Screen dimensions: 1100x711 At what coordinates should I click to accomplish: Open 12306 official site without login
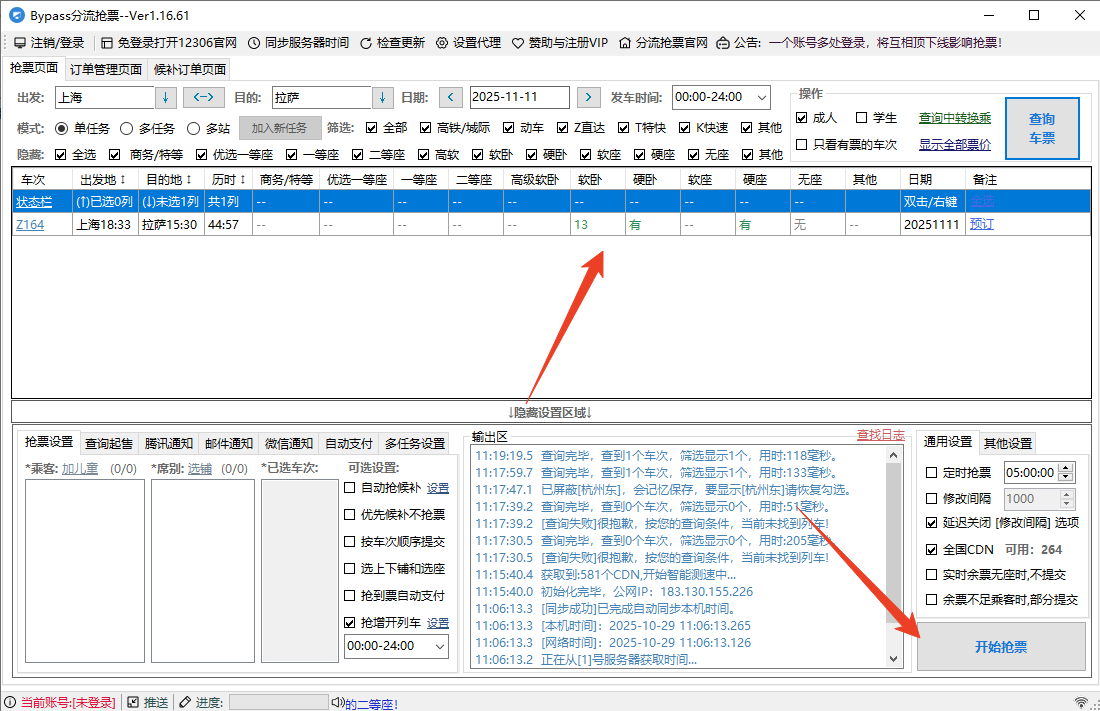tap(168, 43)
